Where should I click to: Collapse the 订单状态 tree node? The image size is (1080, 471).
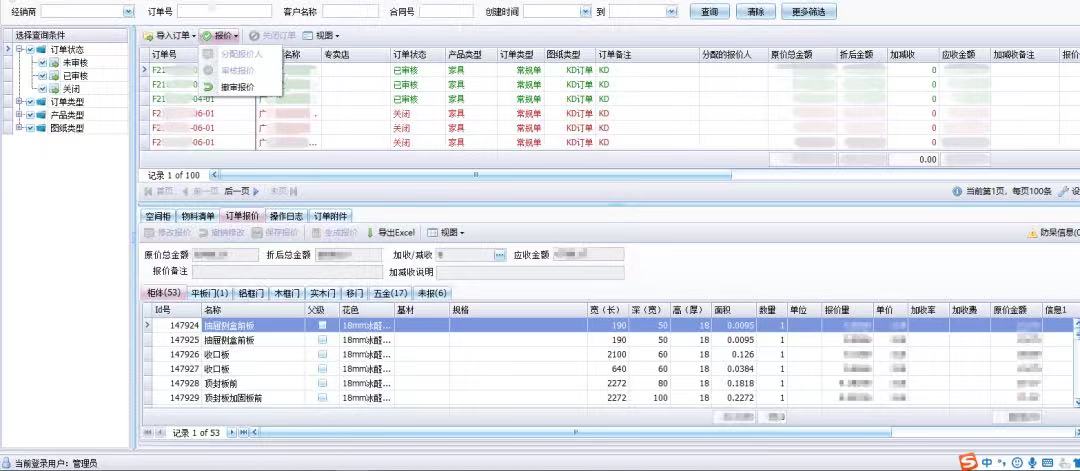19,50
